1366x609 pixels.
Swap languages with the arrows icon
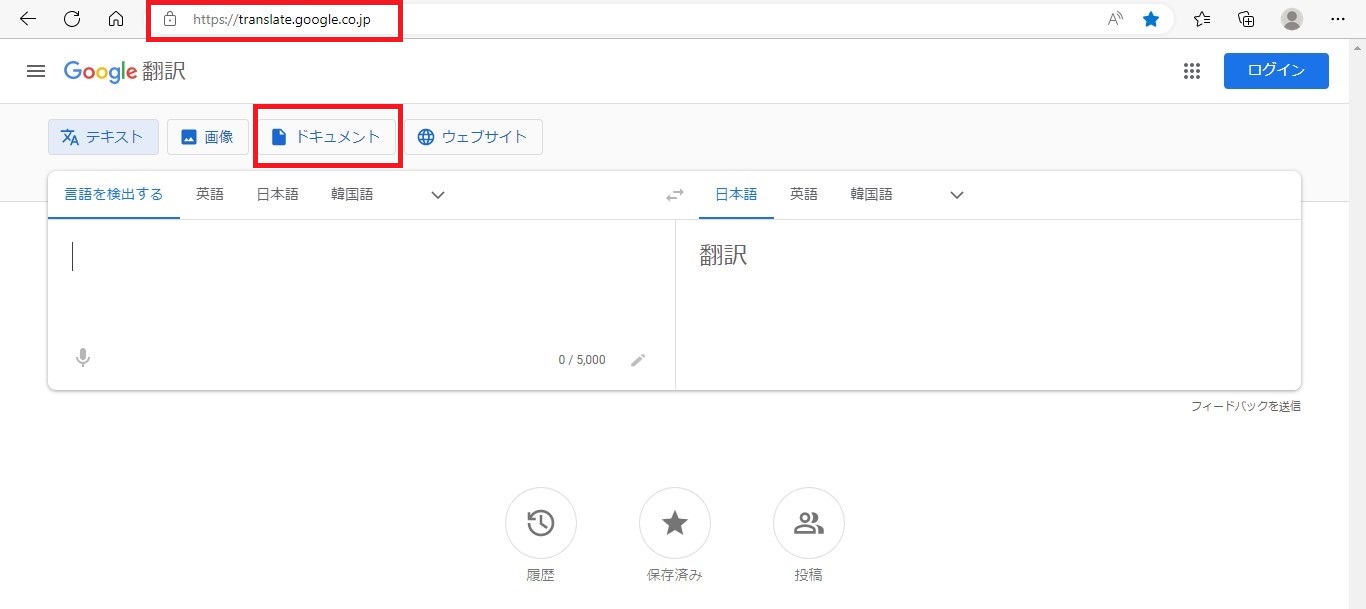click(x=675, y=195)
